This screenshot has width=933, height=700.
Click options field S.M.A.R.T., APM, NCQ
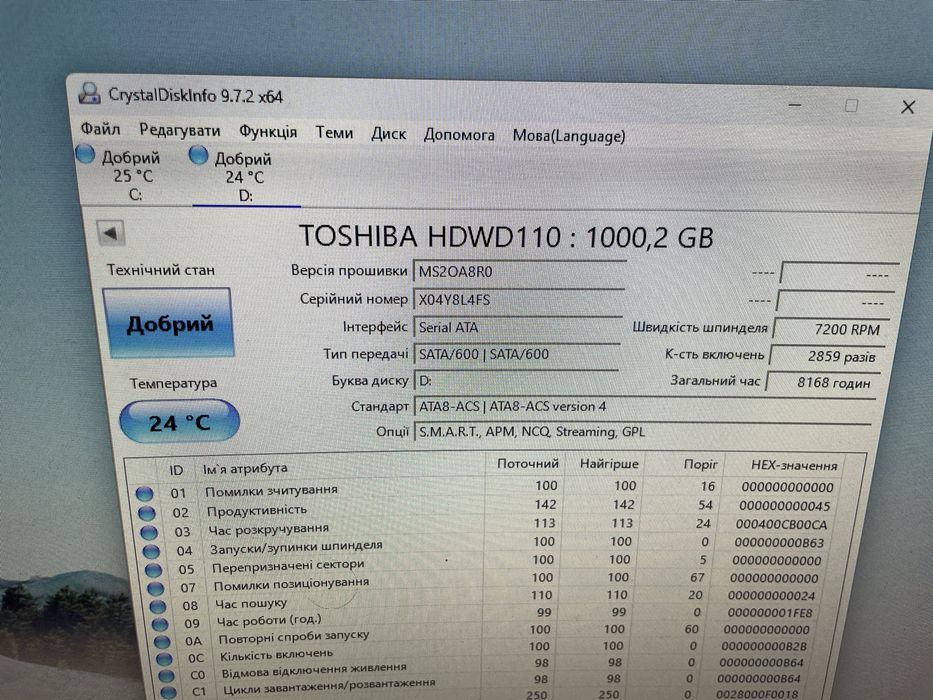point(643,432)
